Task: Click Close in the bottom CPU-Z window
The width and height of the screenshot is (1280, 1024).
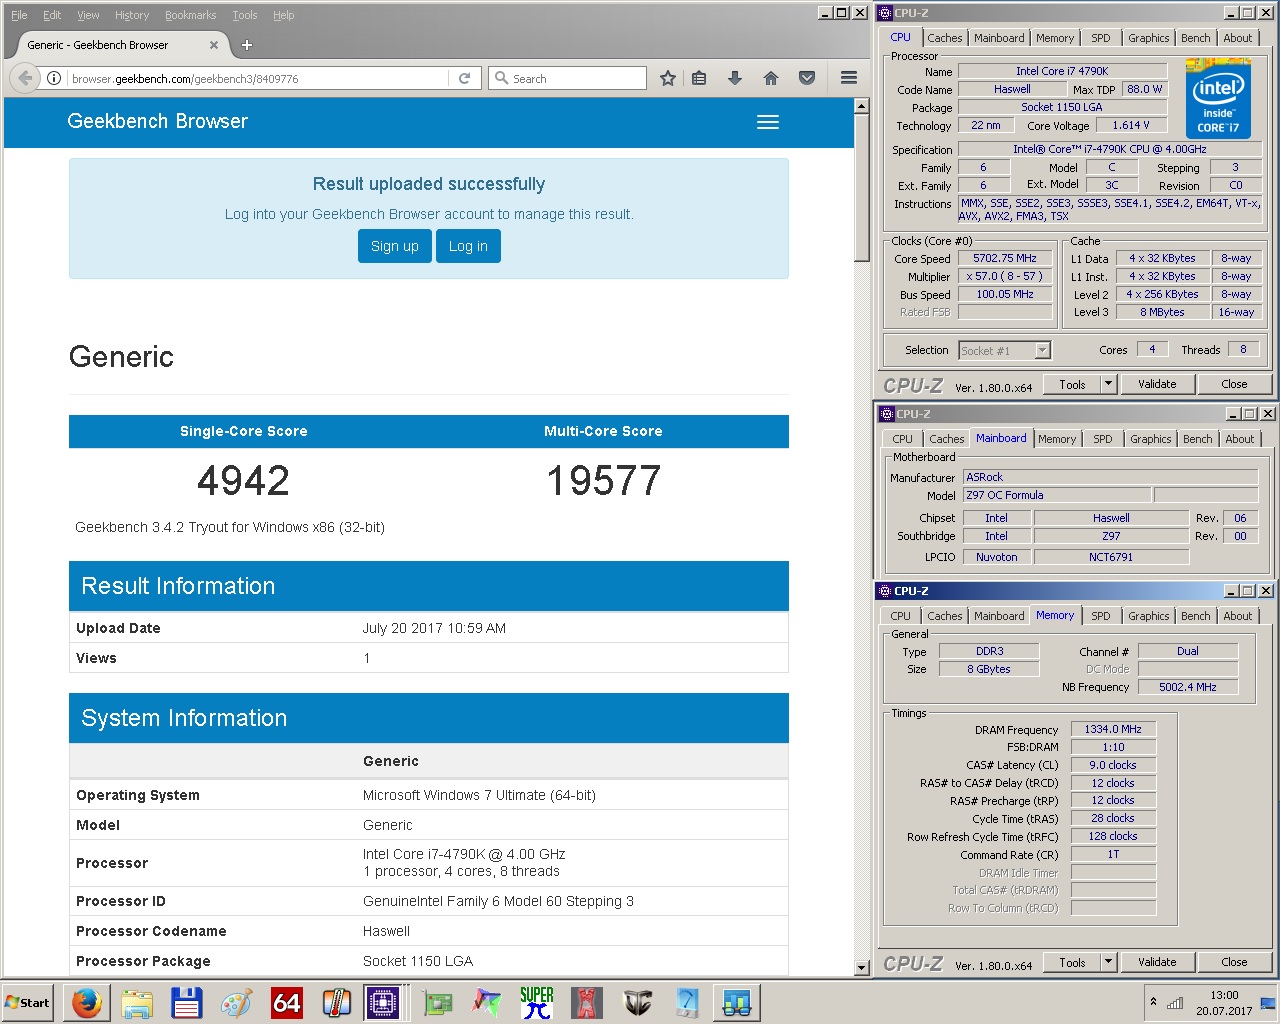Action: pos(1234,962)
